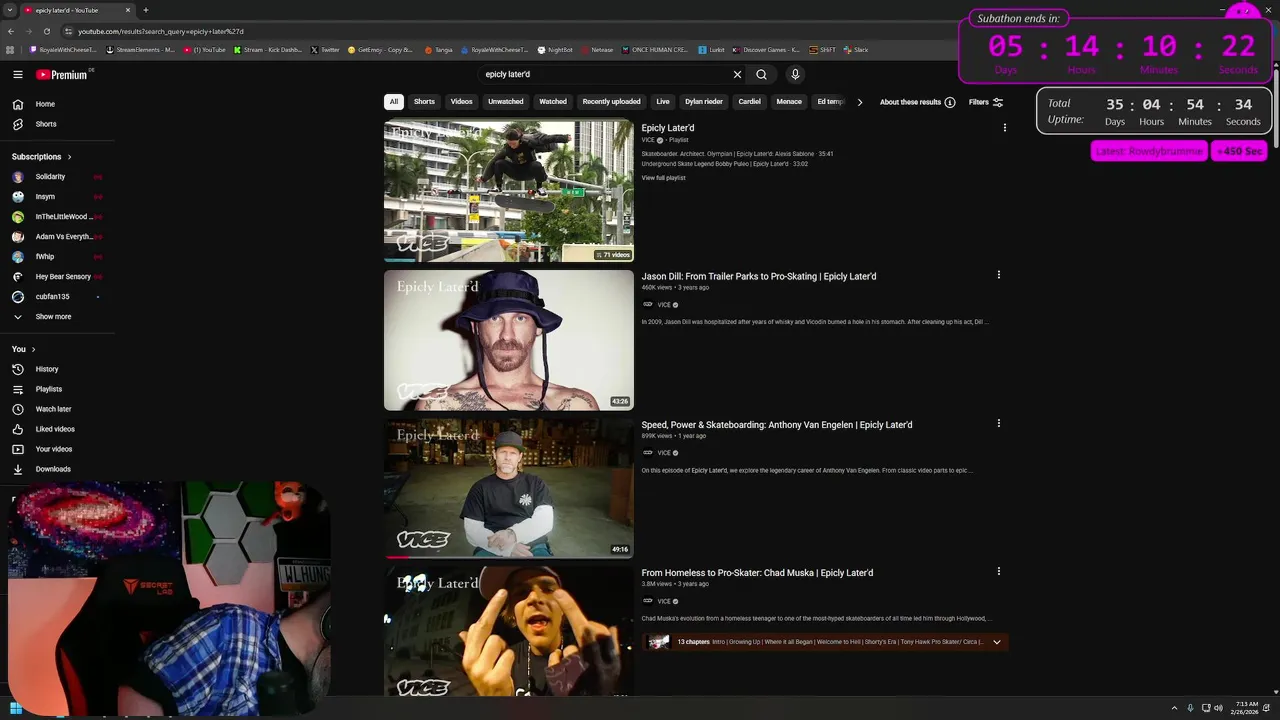The width and height of the screenshot is (1280, 720).
Task: Select the Videos filter chip
Action: (461, 102)
